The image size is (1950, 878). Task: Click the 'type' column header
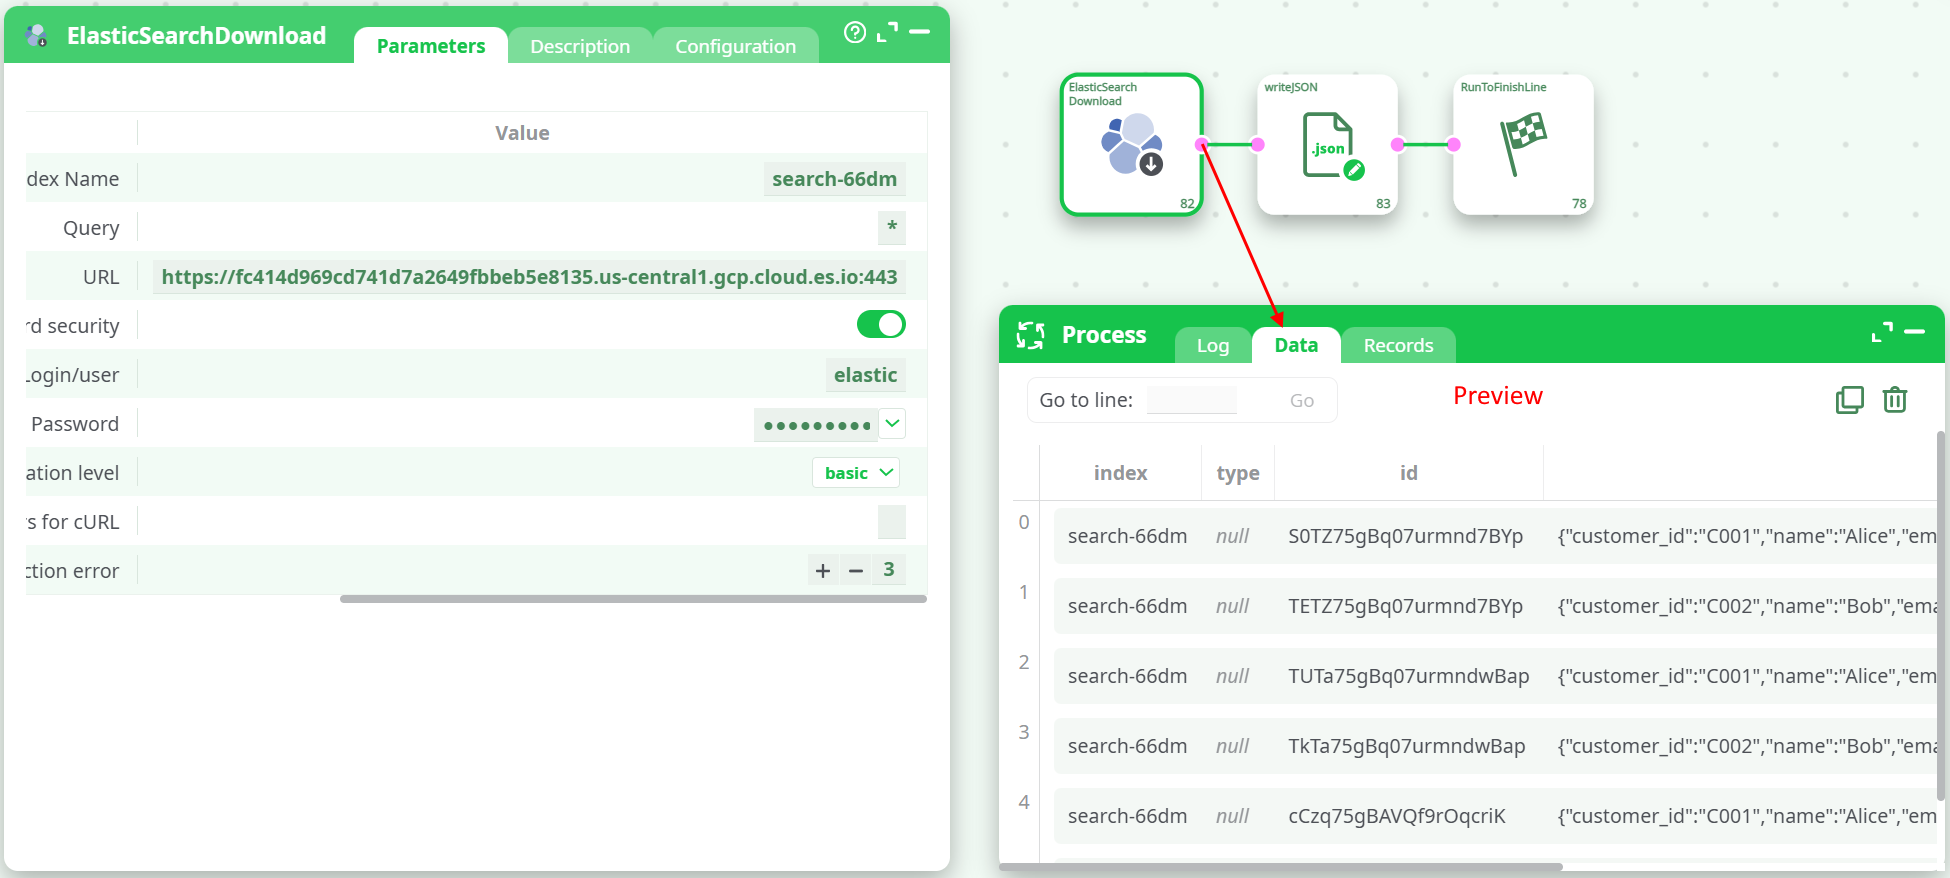click(1238, 473)
